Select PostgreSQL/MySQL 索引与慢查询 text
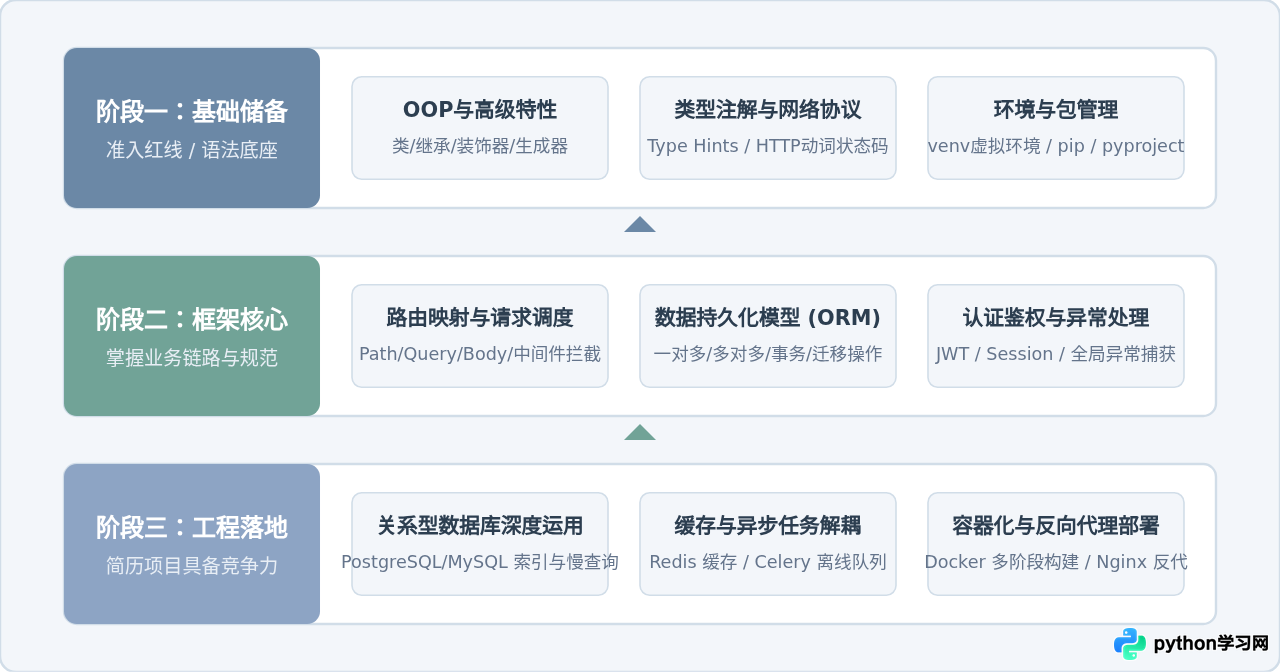Image resolution: width=1280 pixels, height=672 pixels. pos(480,562)
